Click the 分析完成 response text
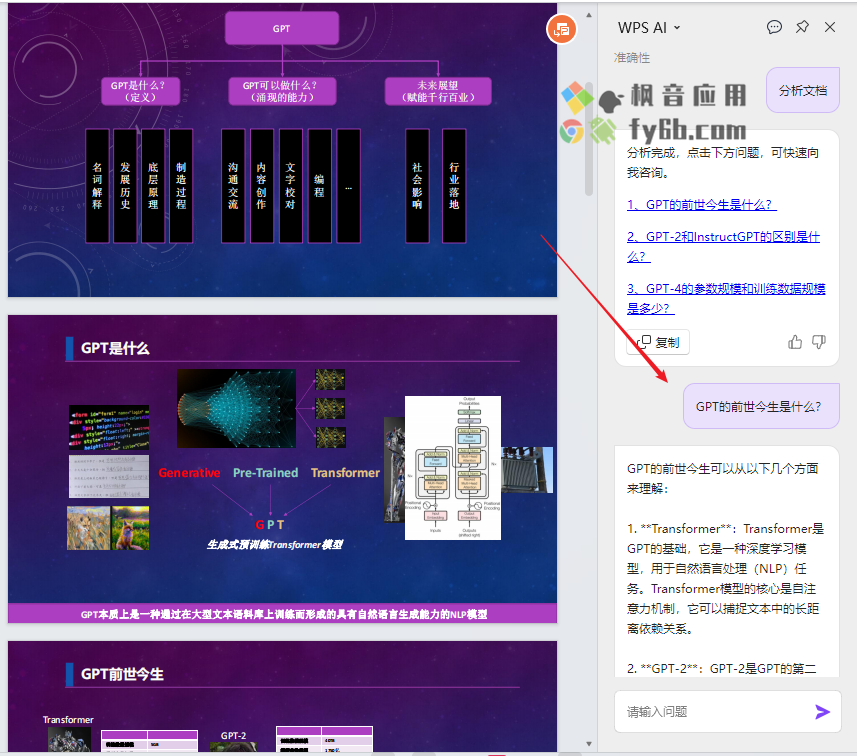This screenshot has height=756, width=857. click(x=723, y=162)
